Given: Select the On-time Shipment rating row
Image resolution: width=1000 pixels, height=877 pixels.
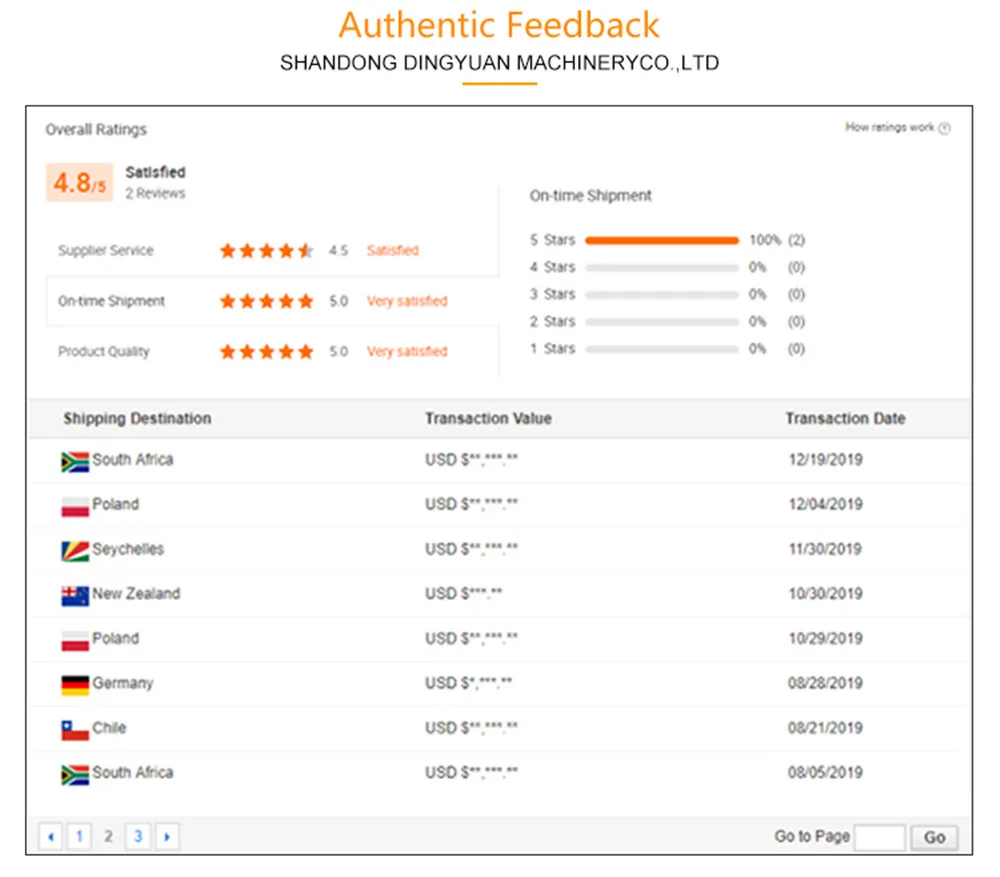Looking at the screenshot, I should 272,301.
